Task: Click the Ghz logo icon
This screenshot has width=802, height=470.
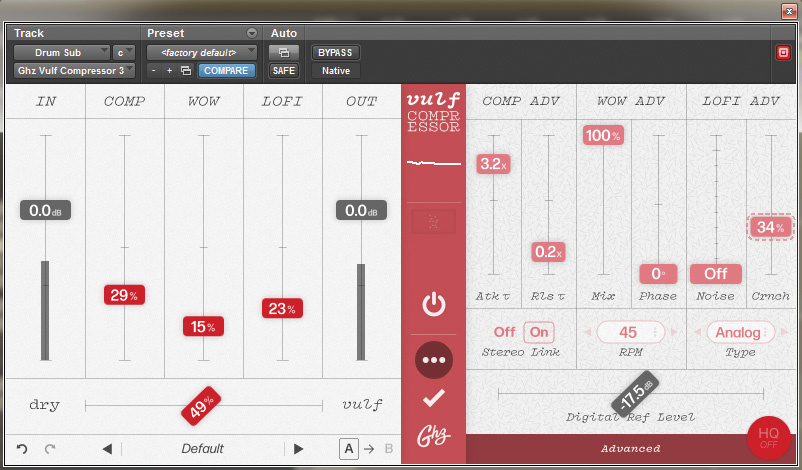Action: 434,436
